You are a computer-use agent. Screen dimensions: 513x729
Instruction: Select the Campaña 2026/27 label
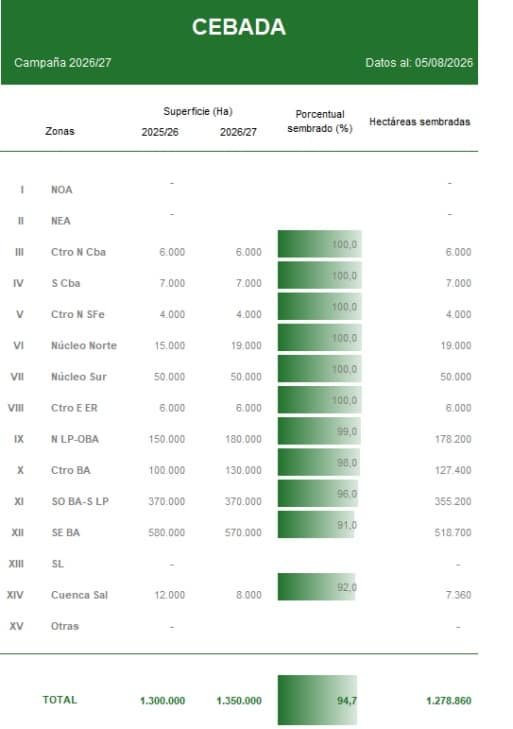pyautogui.click(x=62, y=63)
